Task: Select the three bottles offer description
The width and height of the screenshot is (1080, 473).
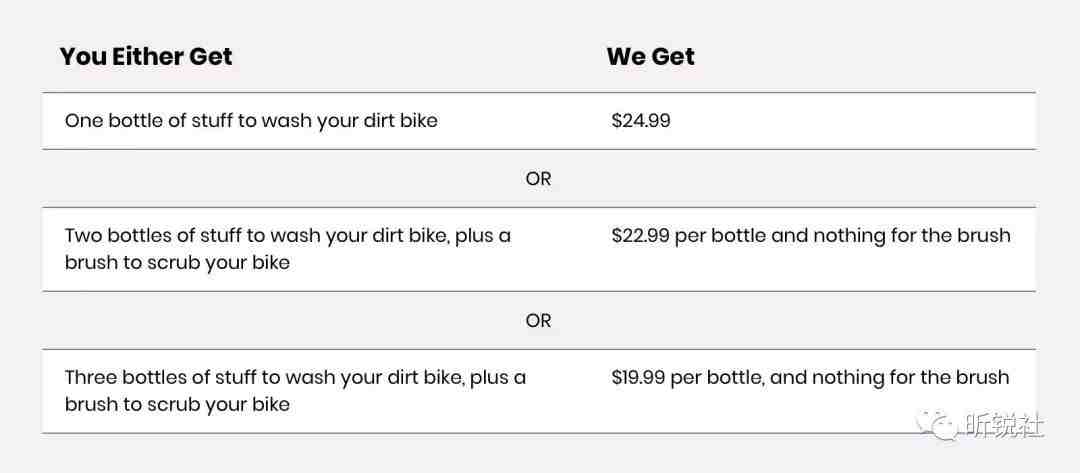Action: click(295, 390)
